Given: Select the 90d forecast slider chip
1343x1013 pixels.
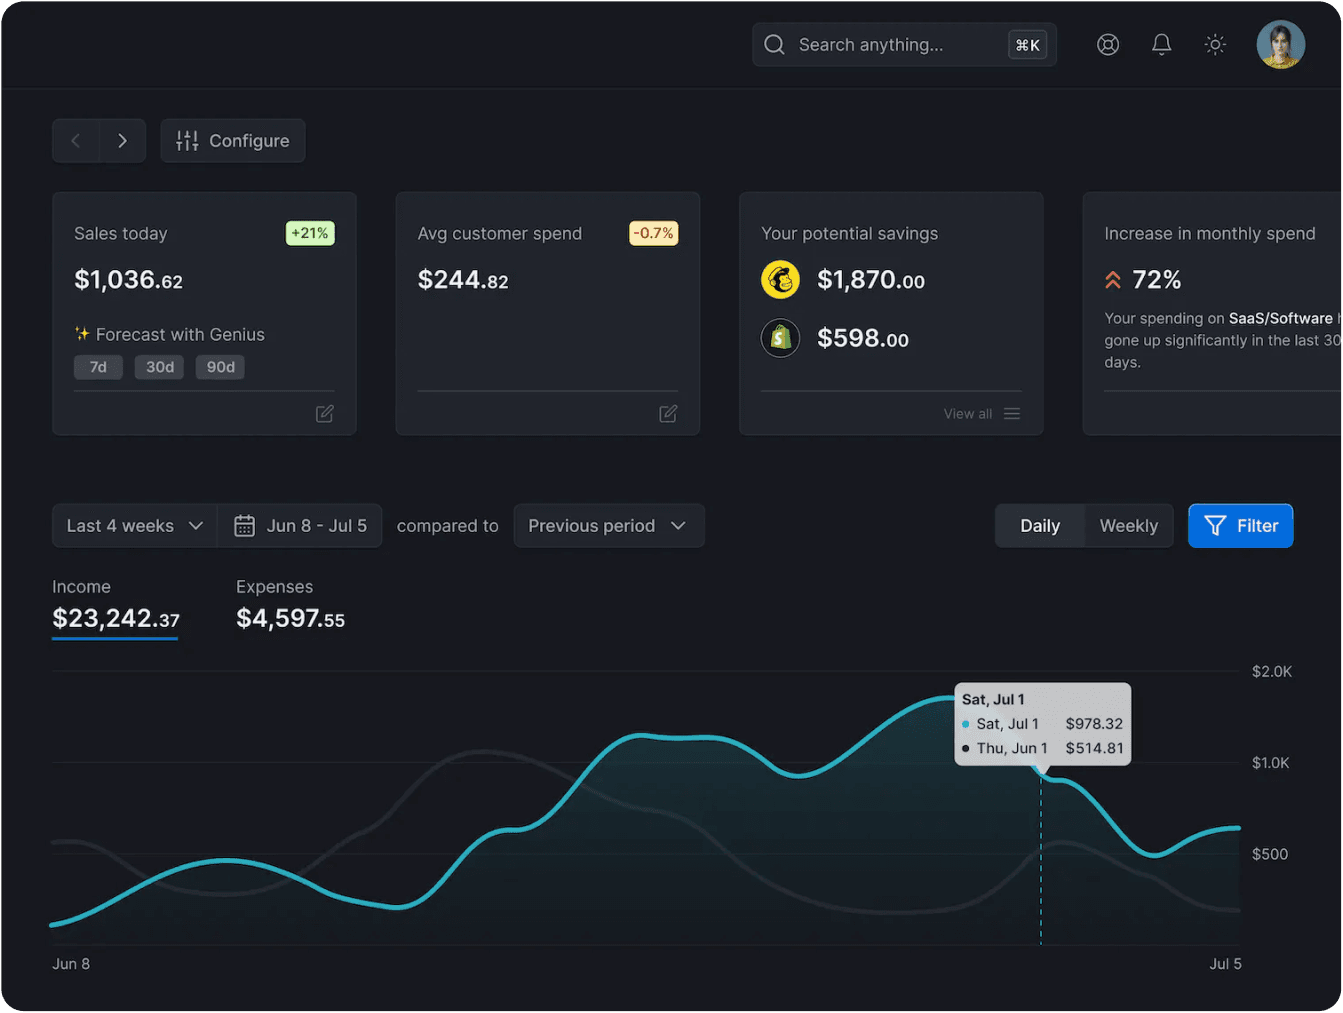Looking at the screenshot, I should [220, 367].
